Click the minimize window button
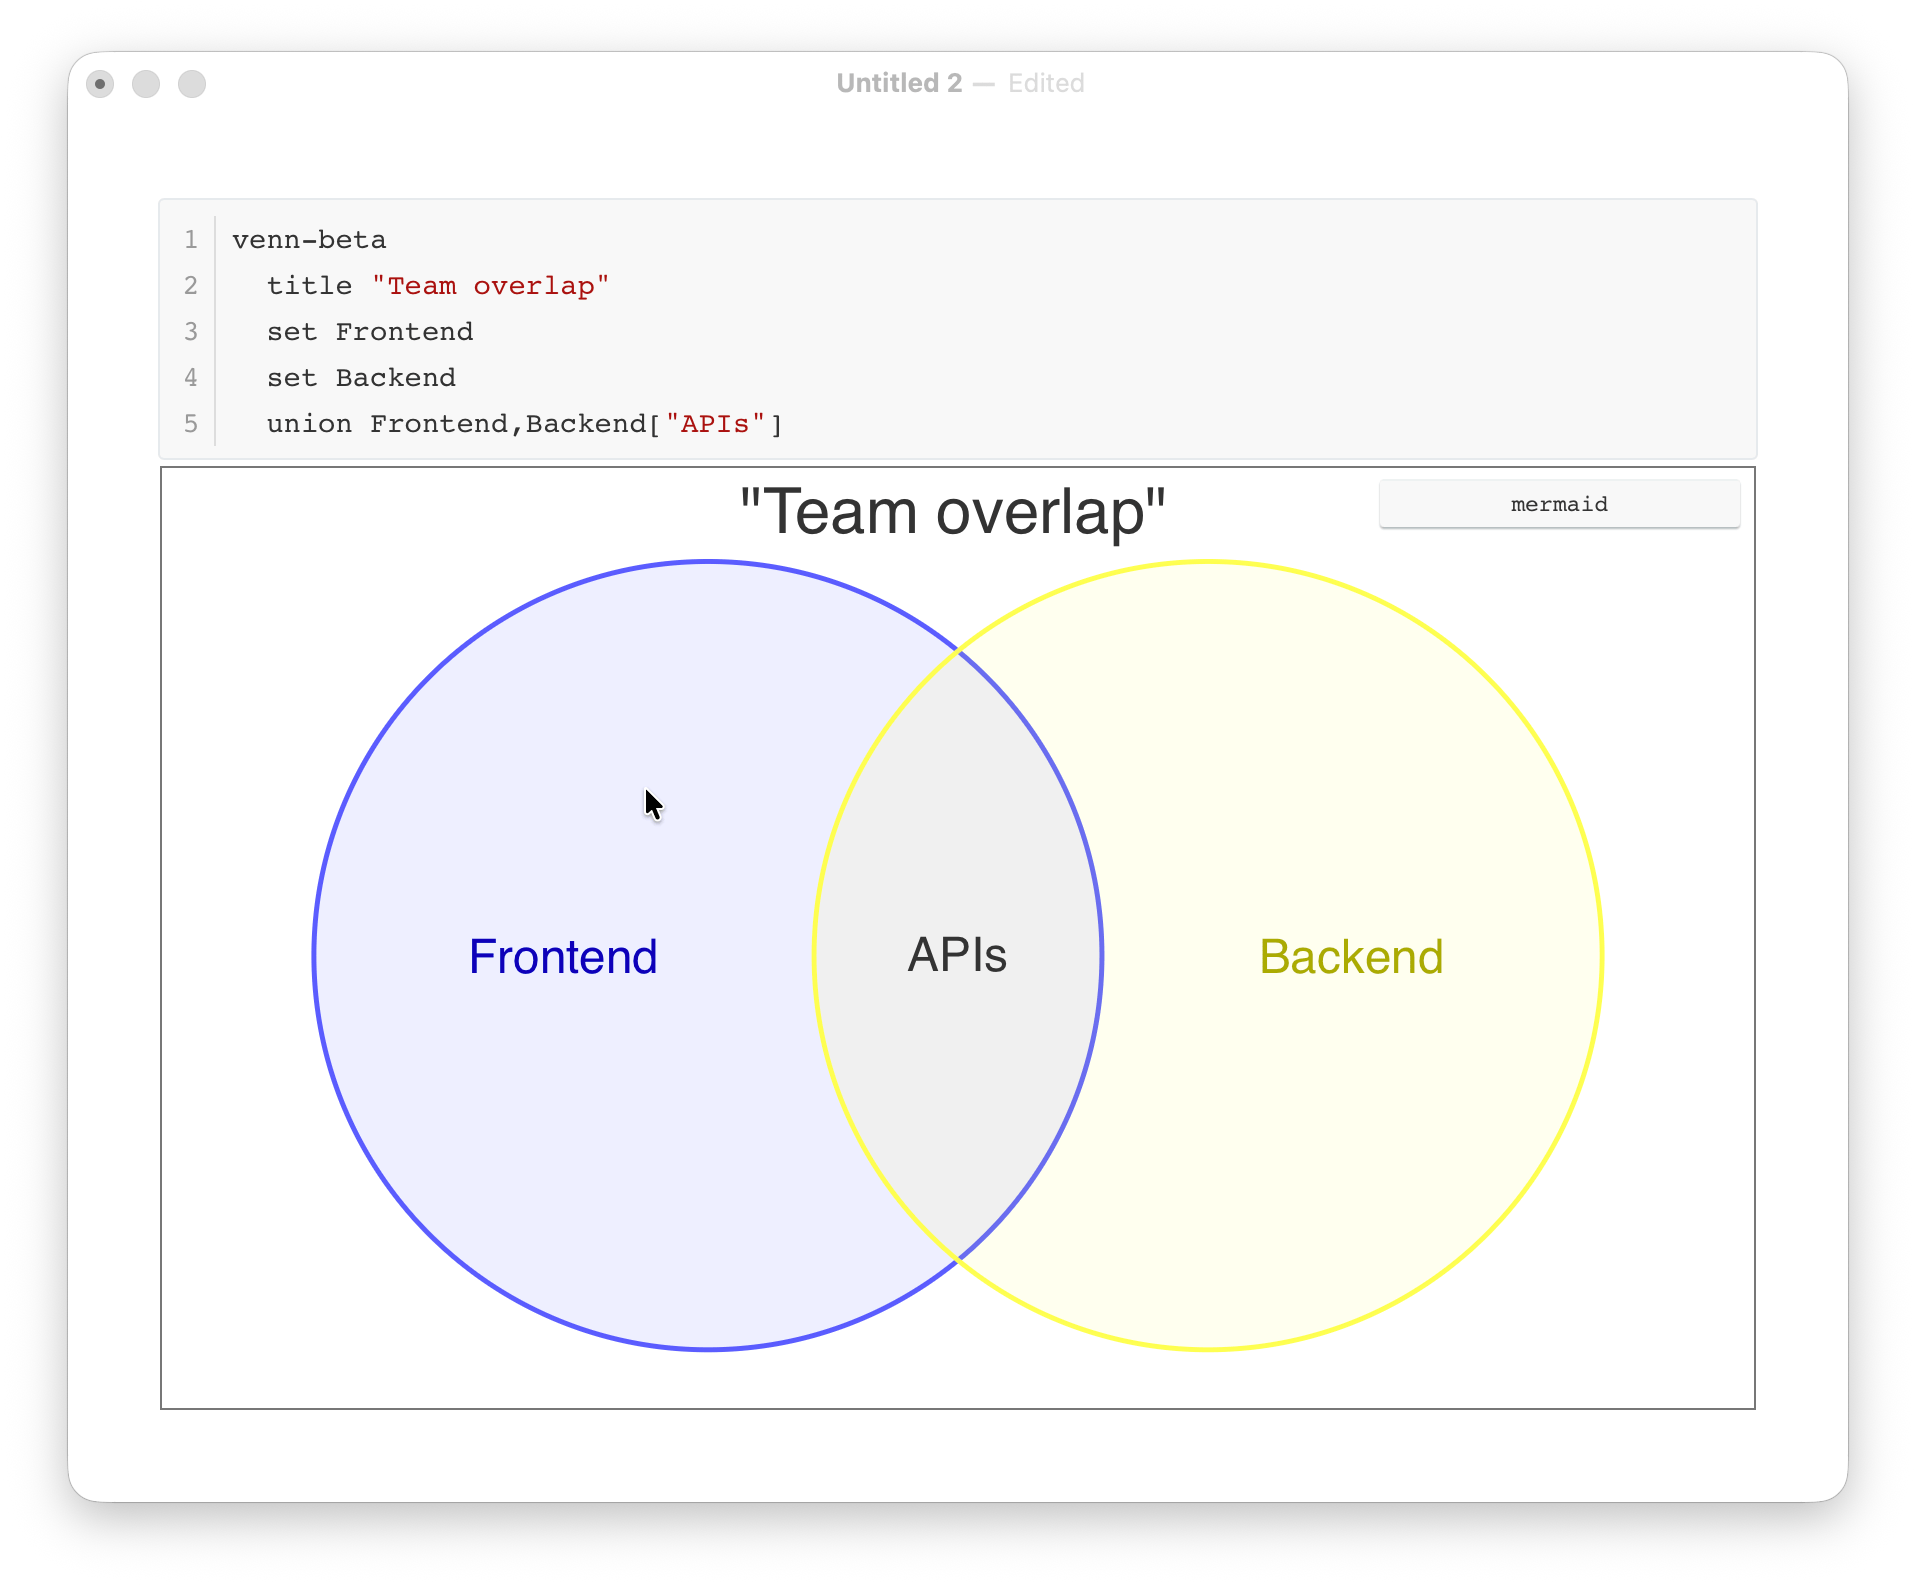 point(146,84)
